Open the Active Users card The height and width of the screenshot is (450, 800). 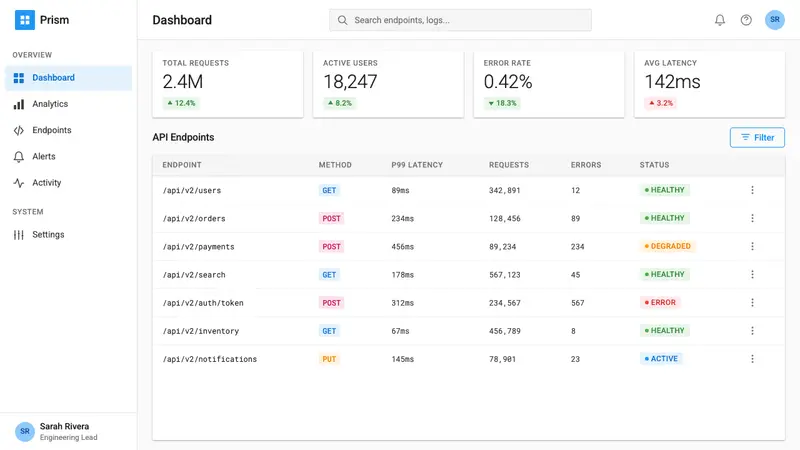[x=388, y=84]
